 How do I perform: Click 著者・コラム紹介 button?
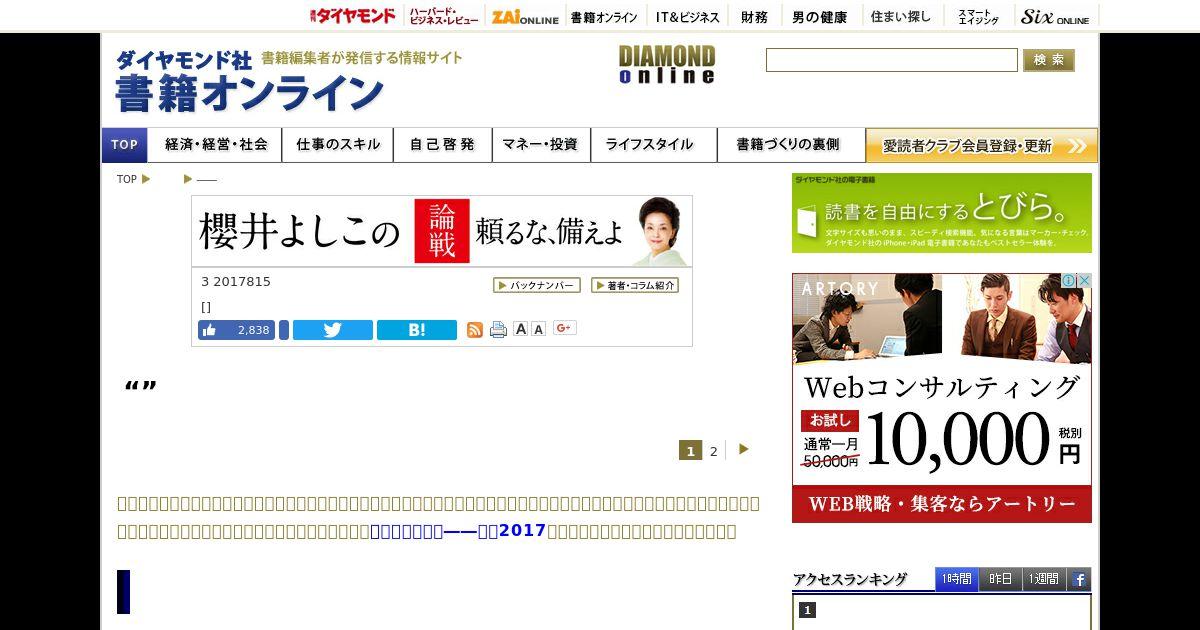pyautogui.click(x=635, y=285)
